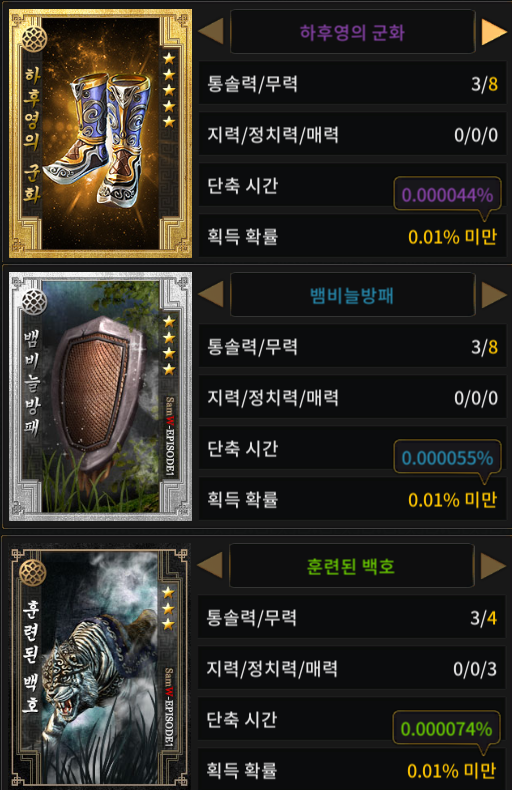
Task: Click the 통솔력/무력 row of 뱀비늘방패
Action: coord(352,346)
